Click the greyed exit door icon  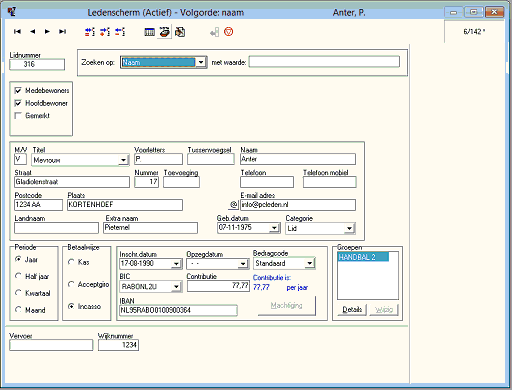tap(214, 32)
